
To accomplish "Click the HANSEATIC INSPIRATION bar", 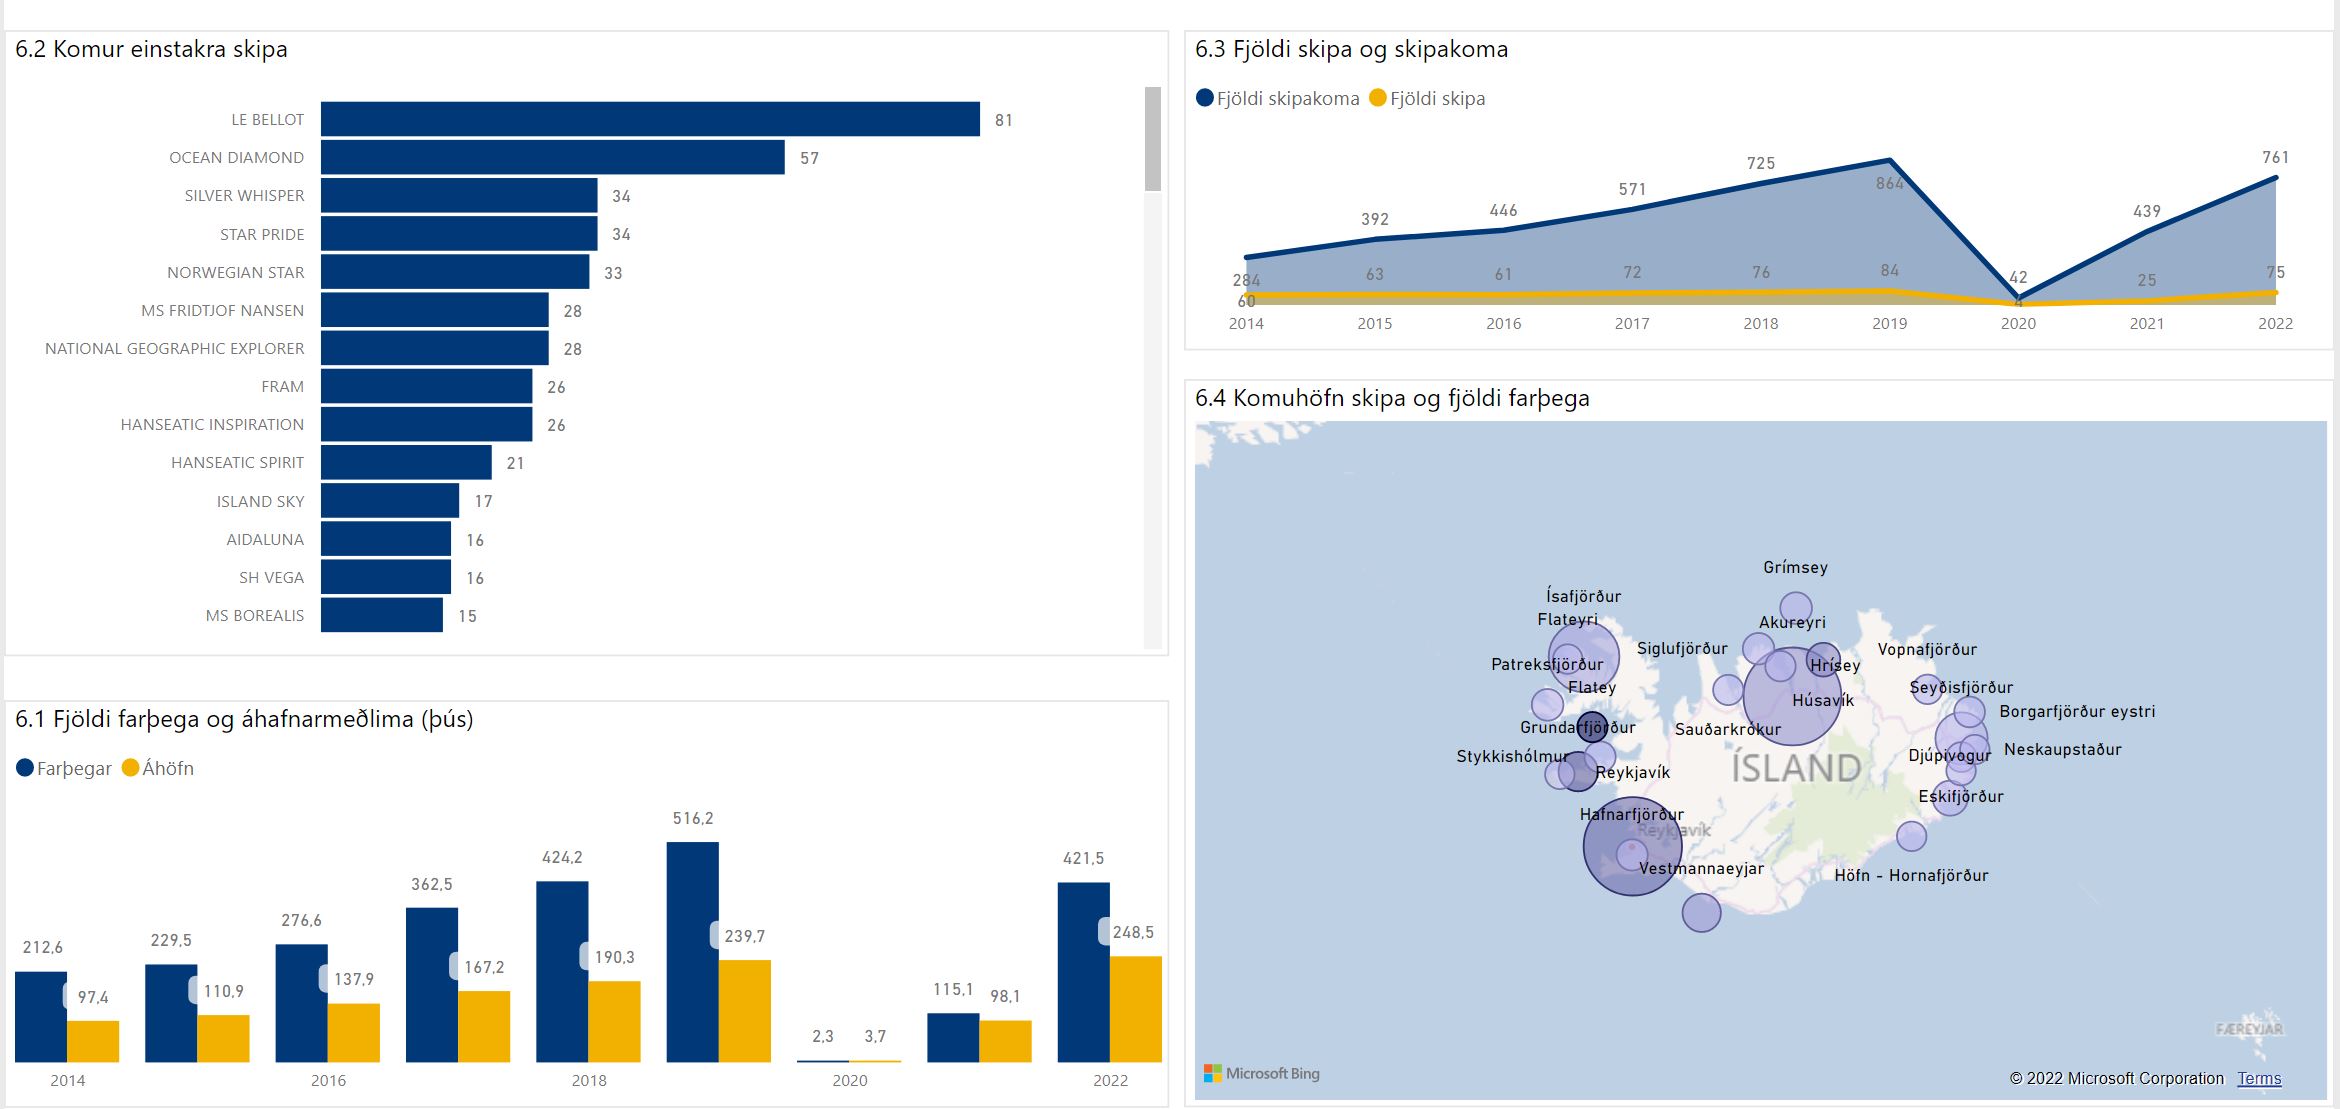I will pos(427,424).
